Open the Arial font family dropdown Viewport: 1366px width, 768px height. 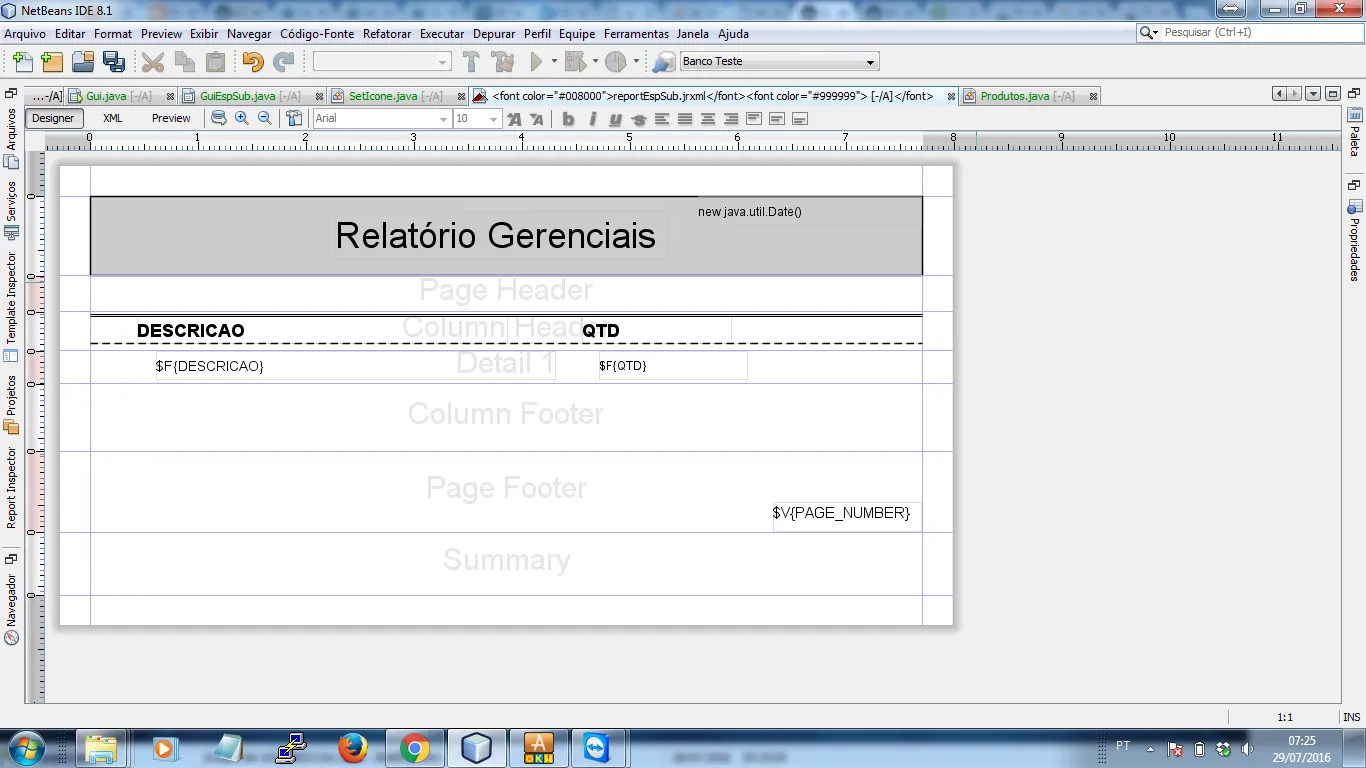(x=443, y=119)
